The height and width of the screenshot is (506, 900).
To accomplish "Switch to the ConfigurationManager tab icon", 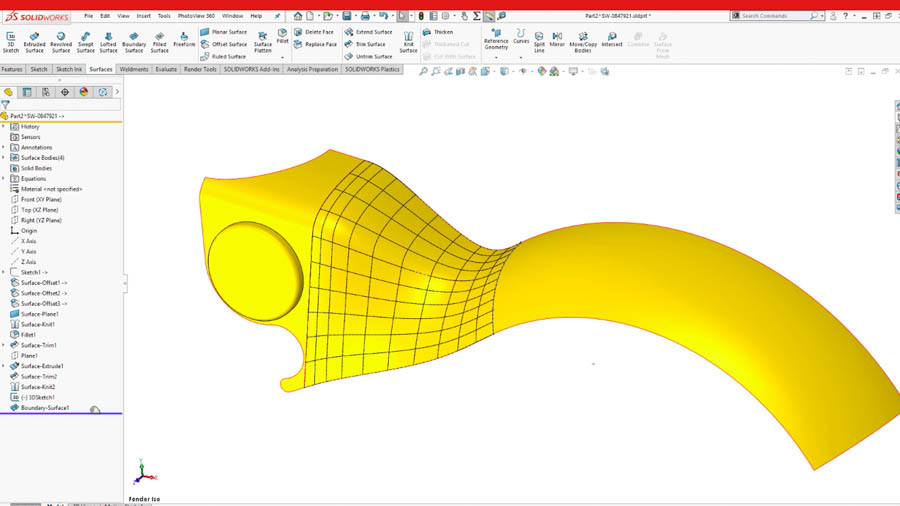I will tap(46, 92).
